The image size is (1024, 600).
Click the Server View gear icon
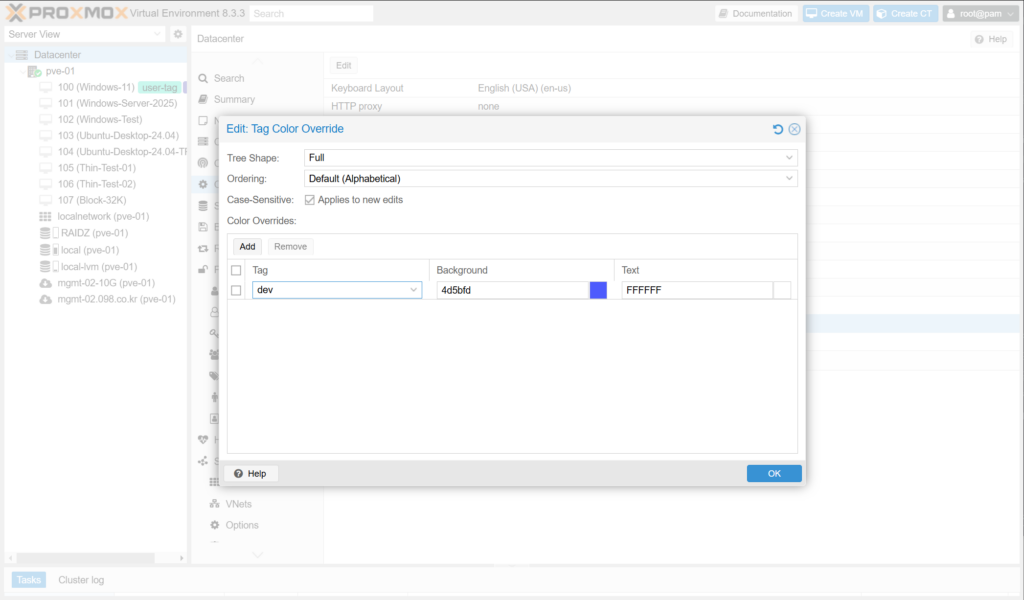point(178,34)
